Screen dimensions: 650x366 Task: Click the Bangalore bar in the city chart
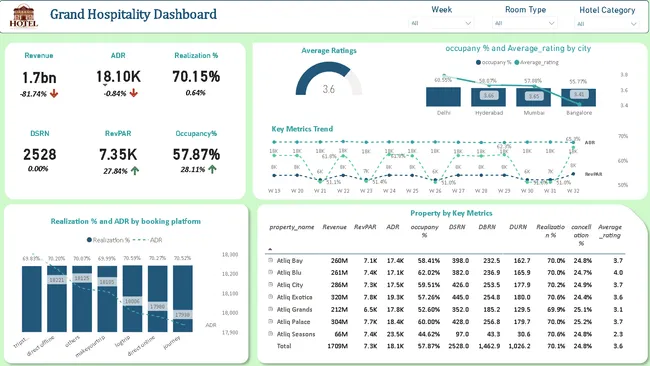[579, 97]
